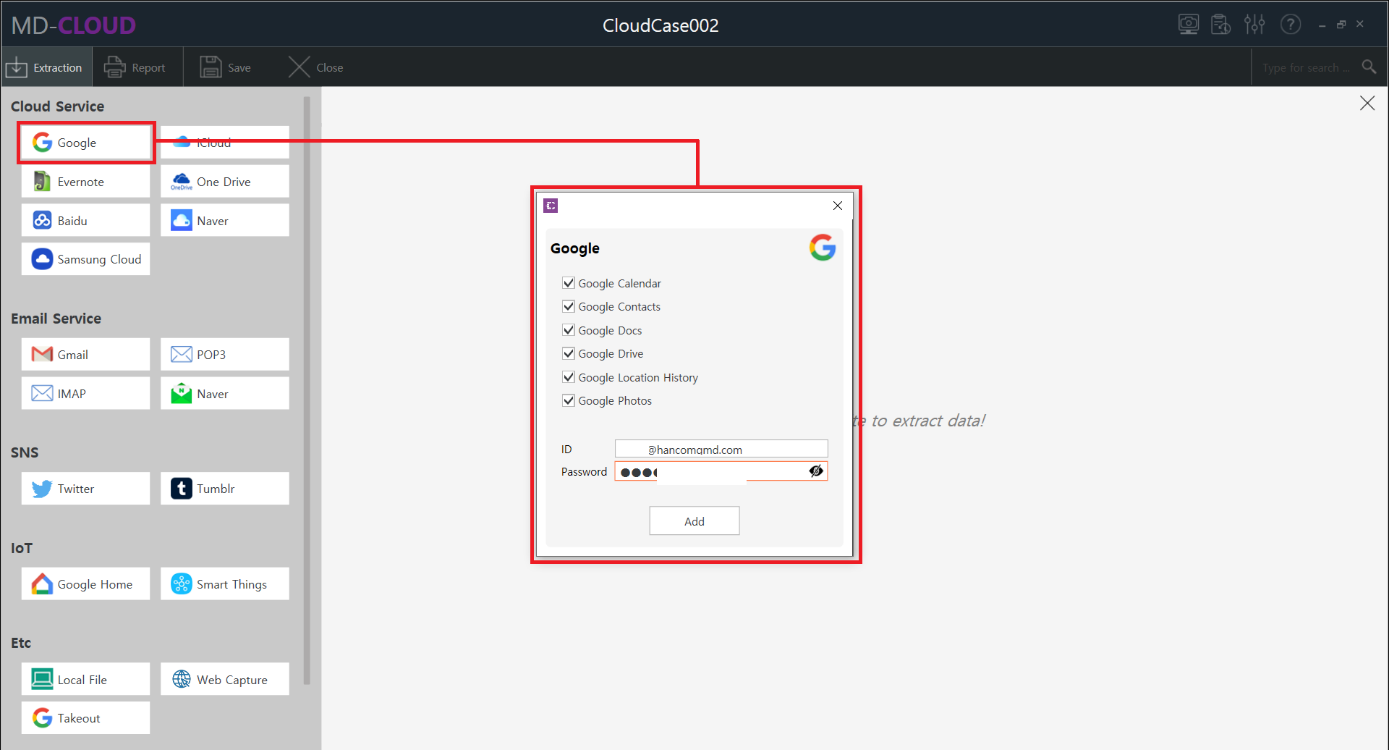Select POP3 email service
Image resolution: width=1389 pixels, height=750 pixels.
coord(225,354)
